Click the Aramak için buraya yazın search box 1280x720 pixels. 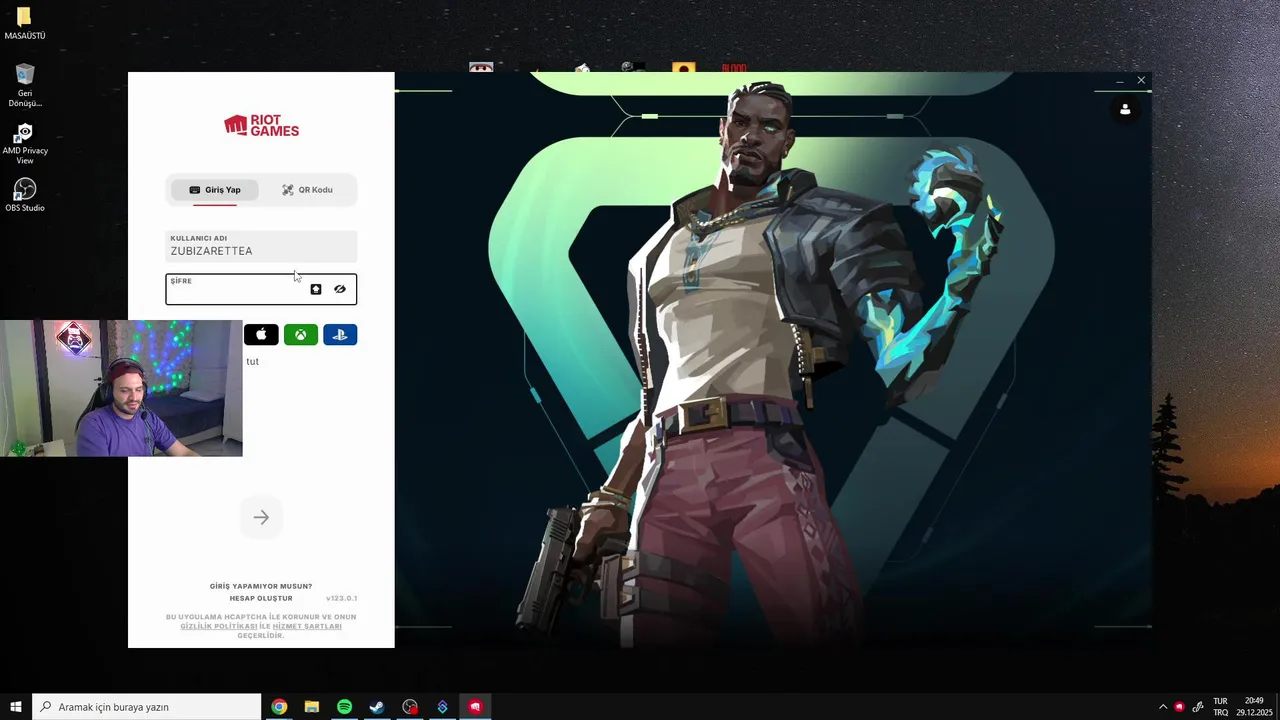click(147, 707)
